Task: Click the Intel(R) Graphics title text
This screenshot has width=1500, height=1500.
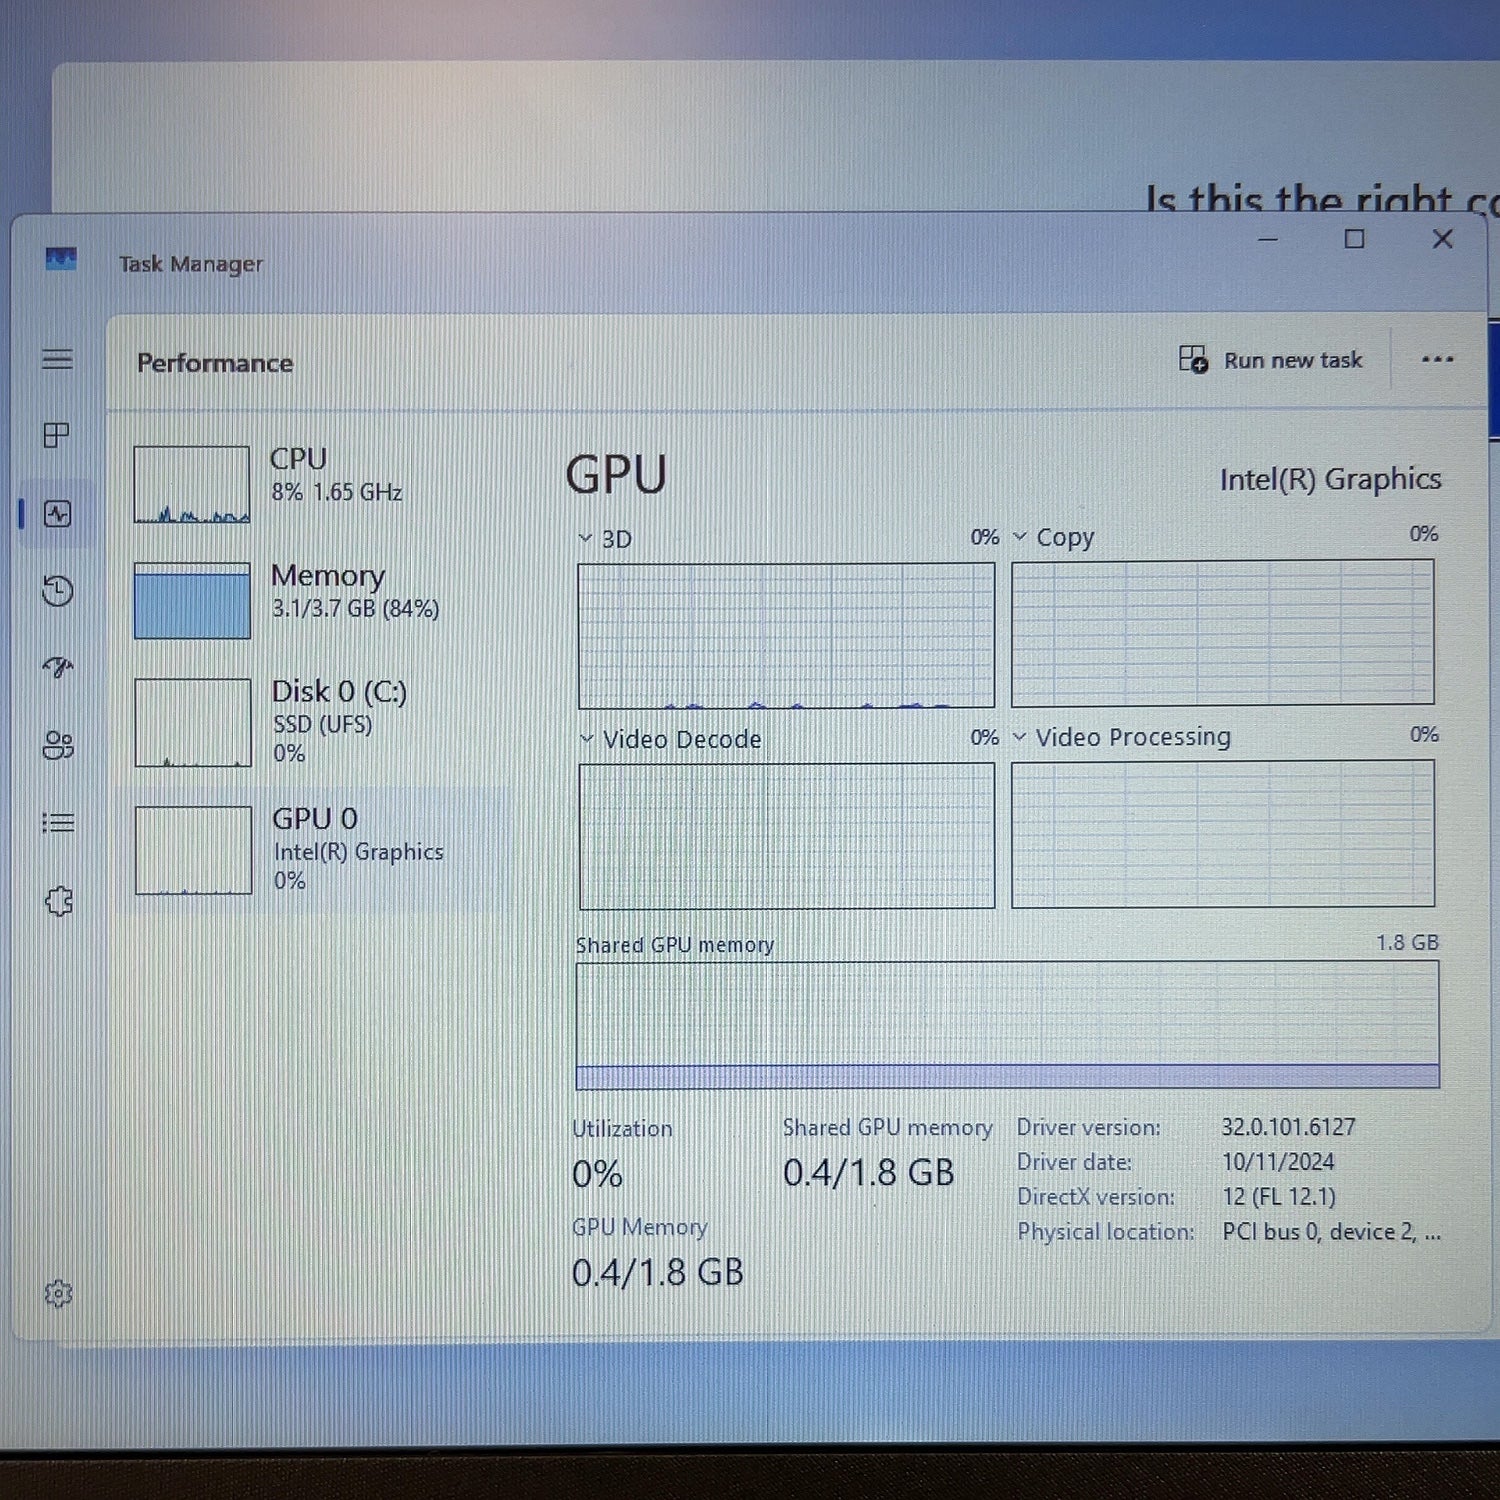Action: click(1330, 480)
